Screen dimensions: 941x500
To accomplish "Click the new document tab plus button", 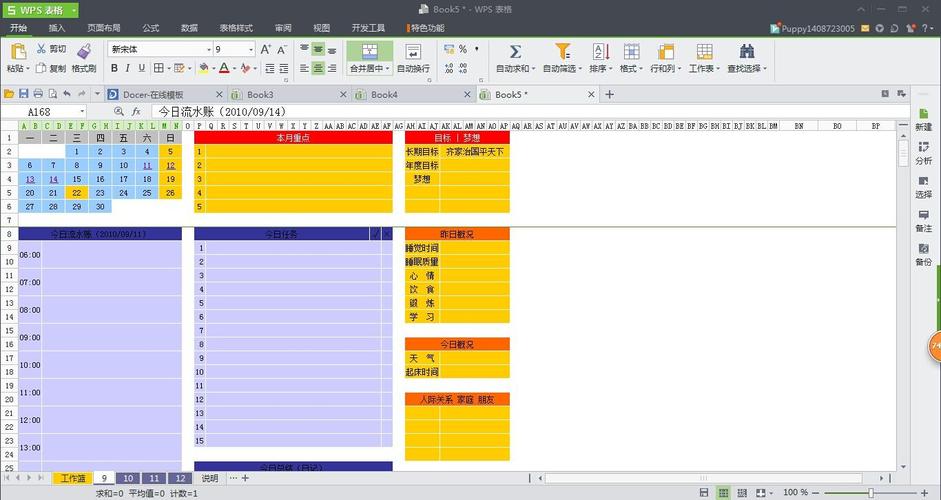I will click(x=609, y=94).
